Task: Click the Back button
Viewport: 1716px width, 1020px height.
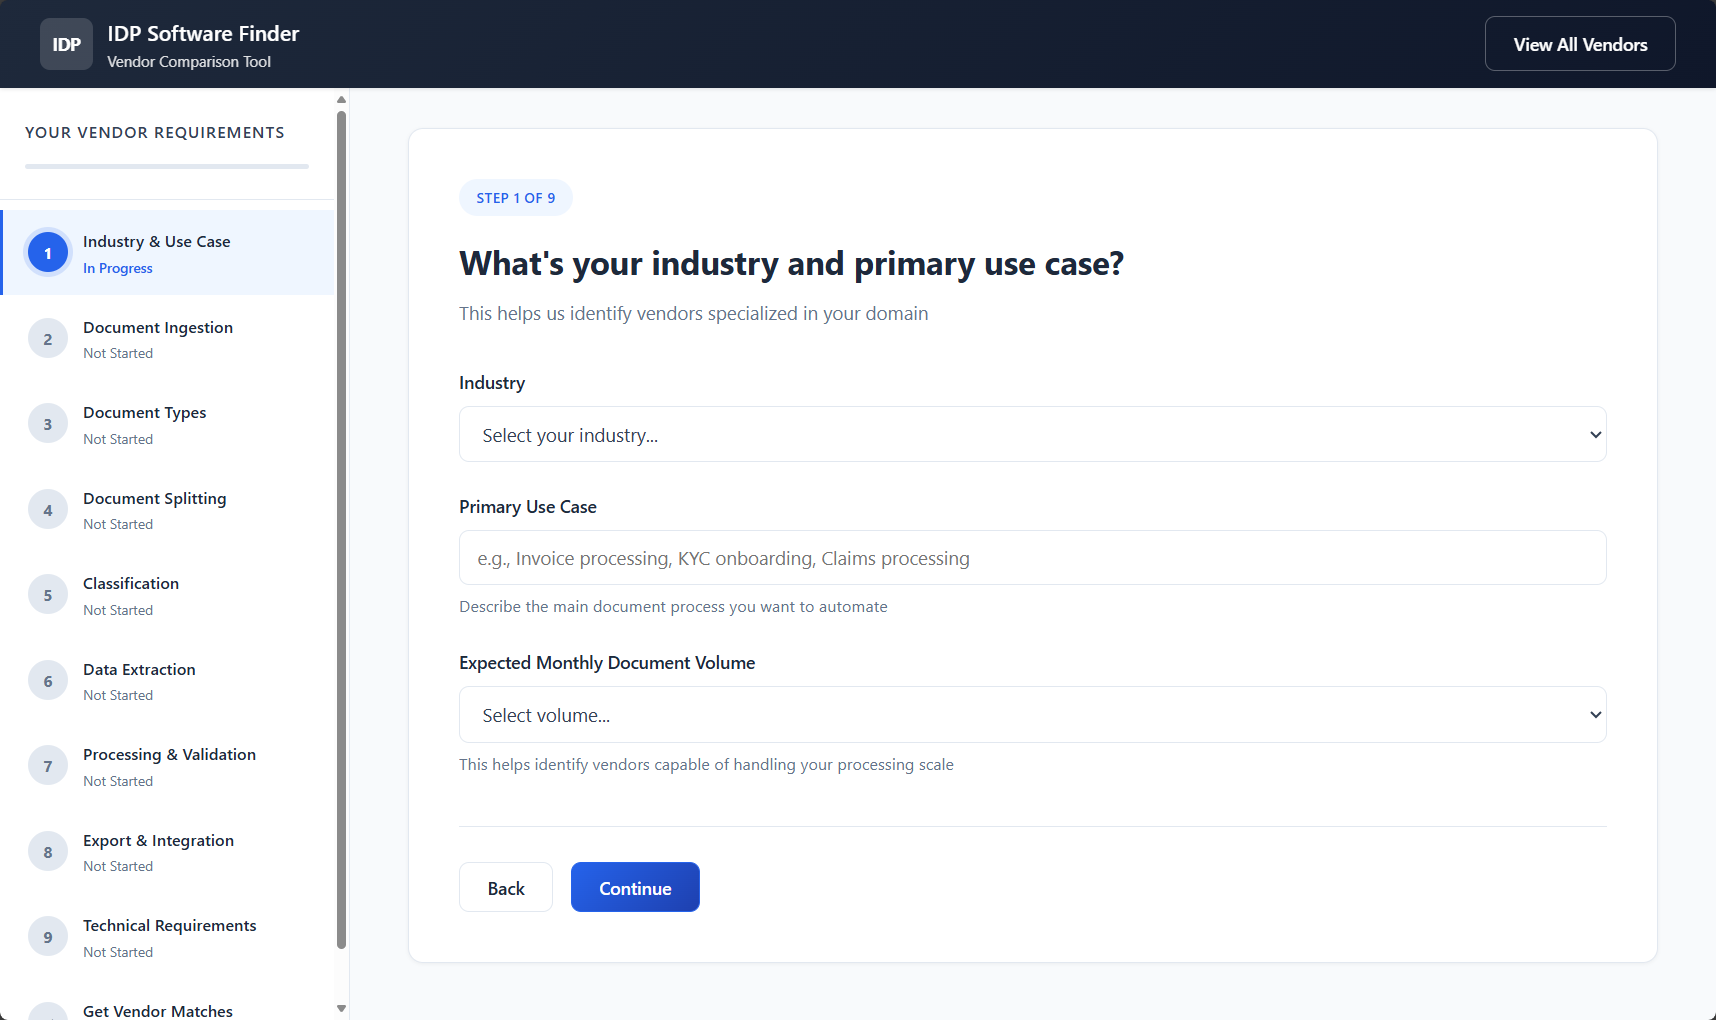Action: (505, 887)
